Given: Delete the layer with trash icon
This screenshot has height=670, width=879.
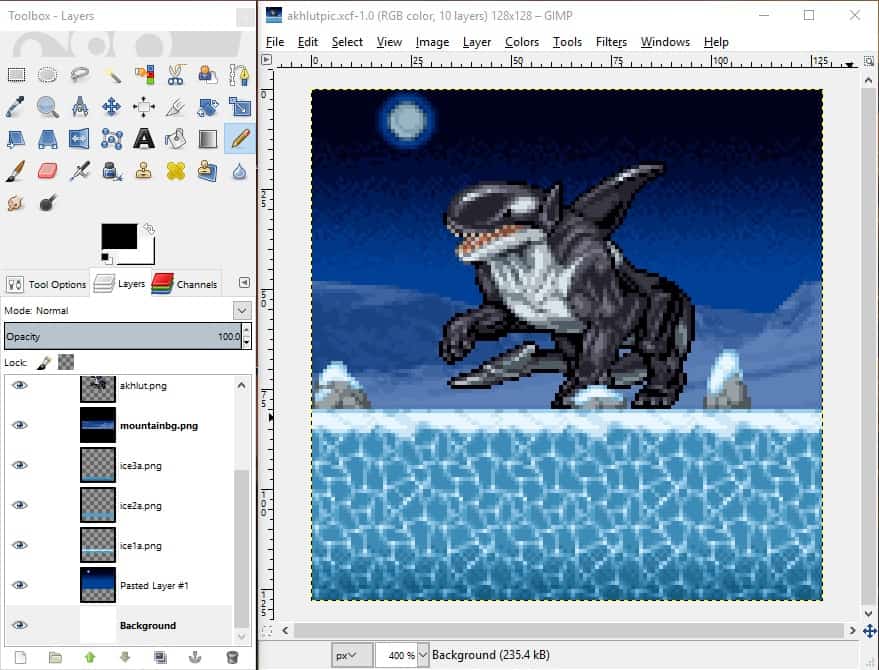Looking at the screenshot, I should coord(232,657).
